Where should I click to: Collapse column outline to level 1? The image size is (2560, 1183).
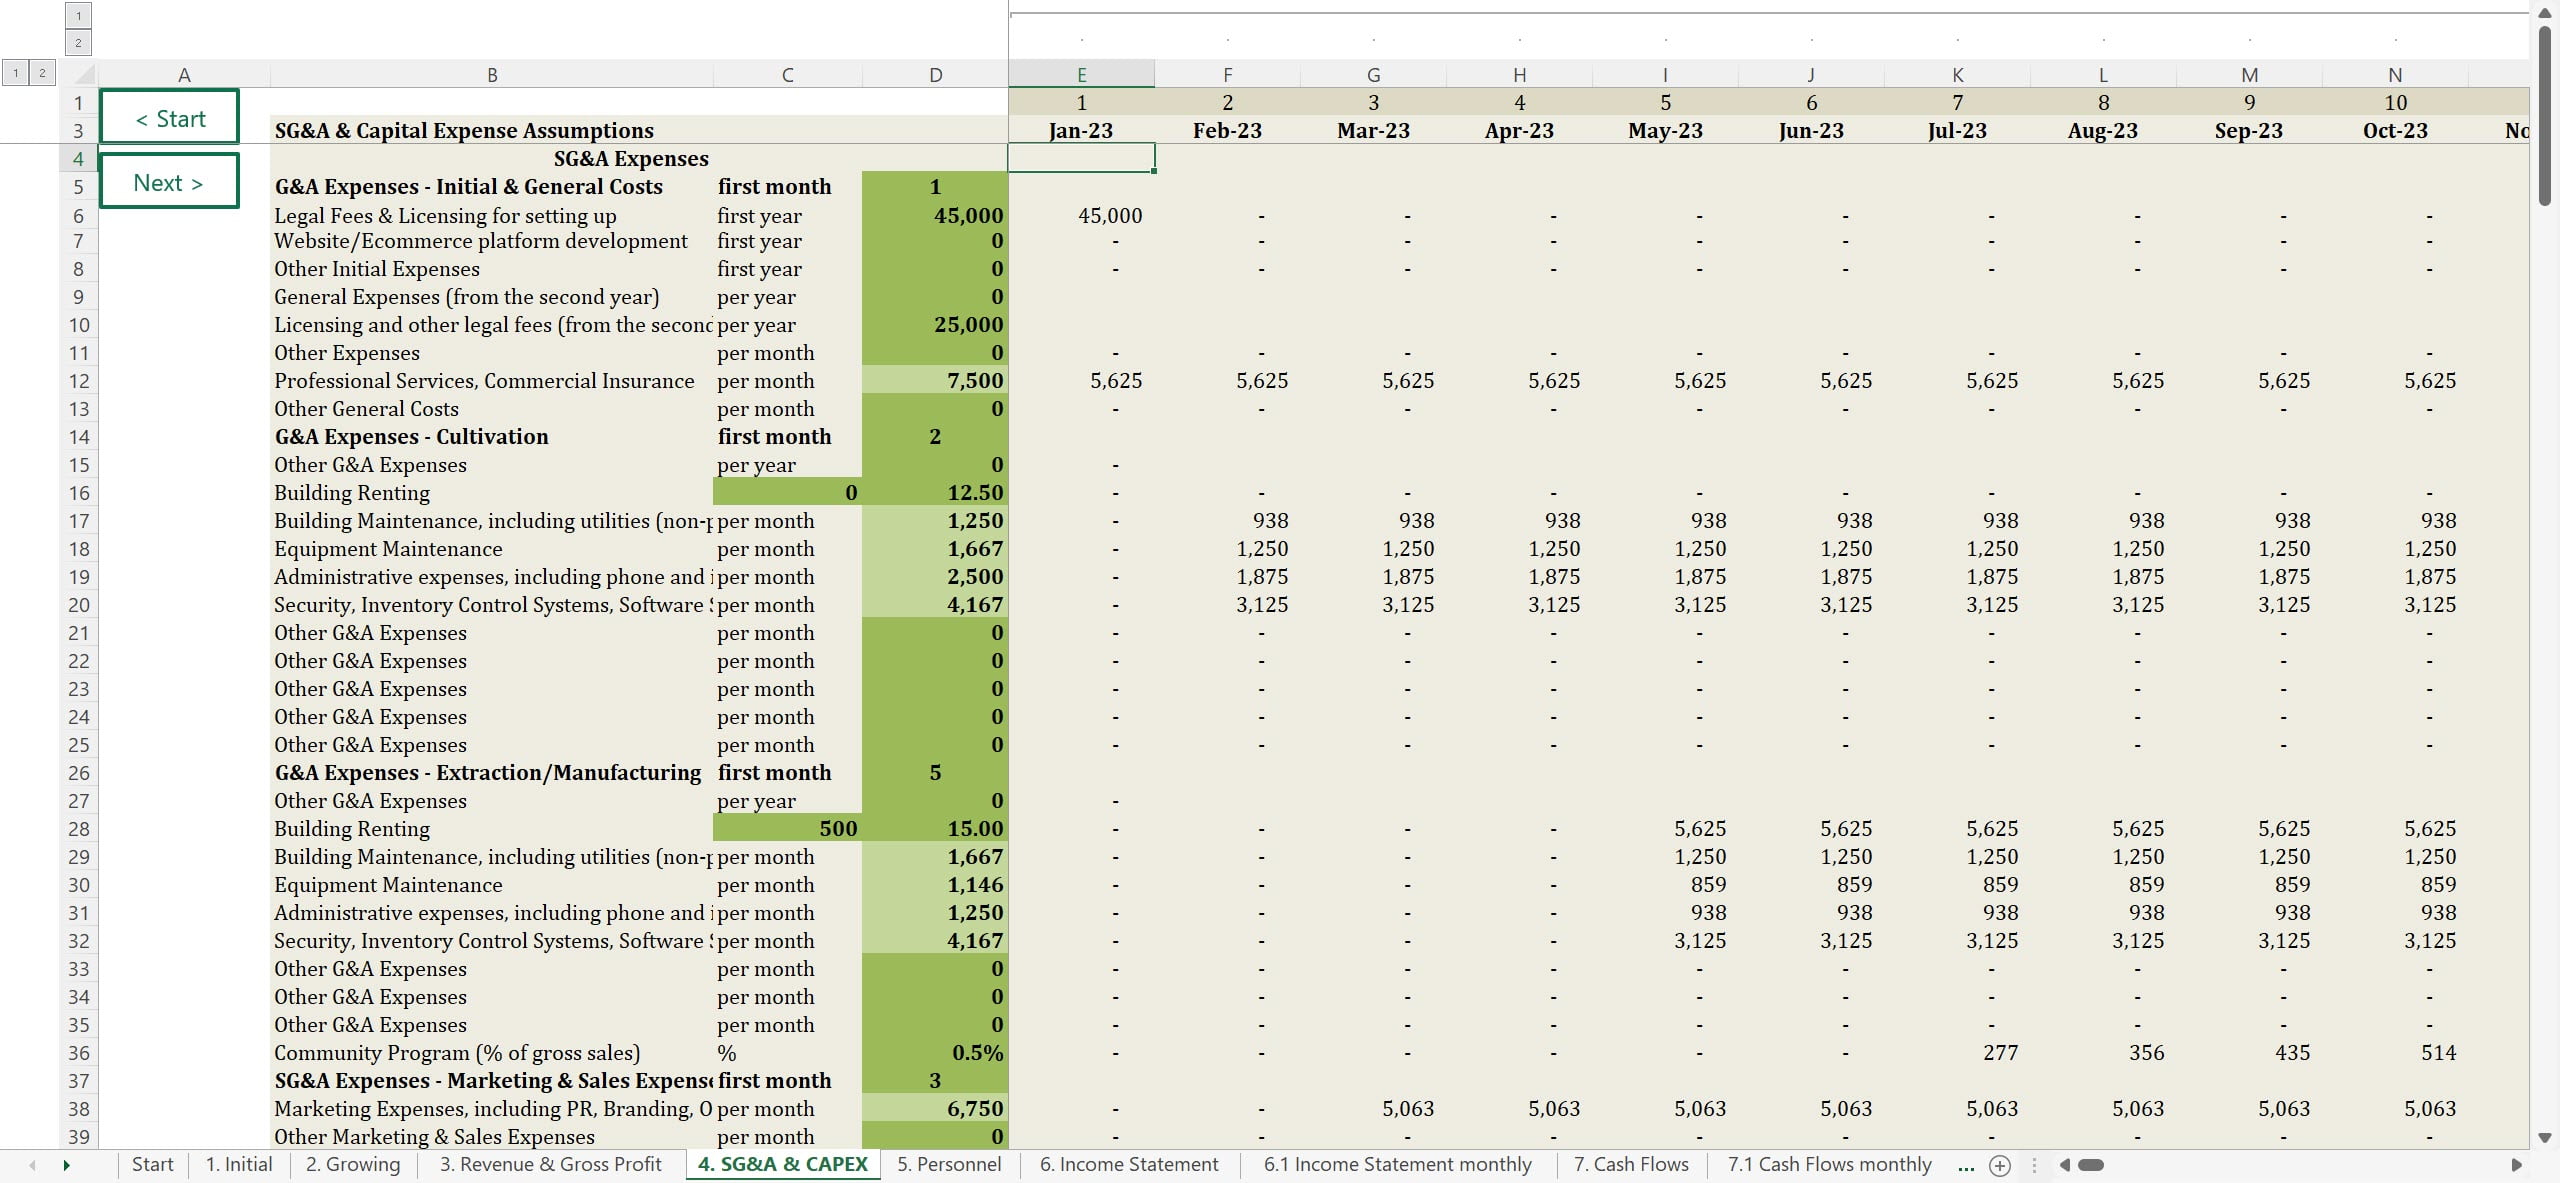[78, 16]
